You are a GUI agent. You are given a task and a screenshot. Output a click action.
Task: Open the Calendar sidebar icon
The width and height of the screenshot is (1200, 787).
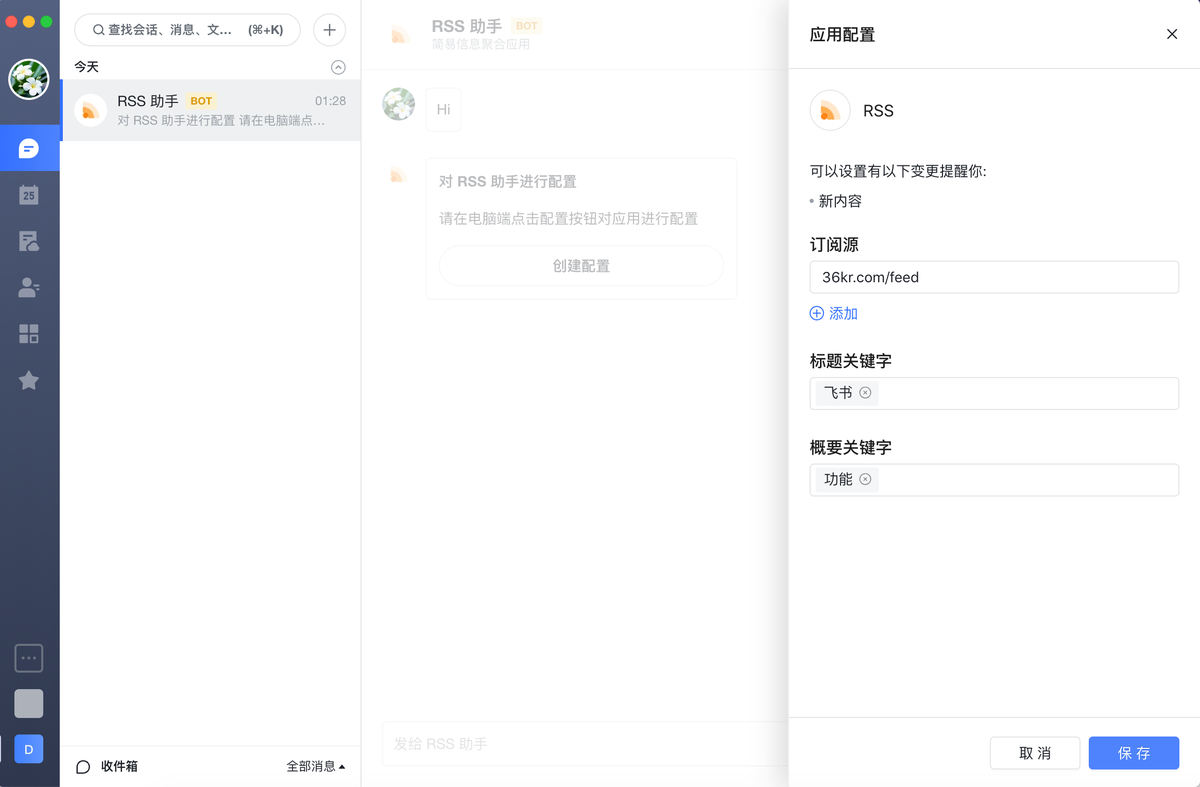[x=29, y=195]
